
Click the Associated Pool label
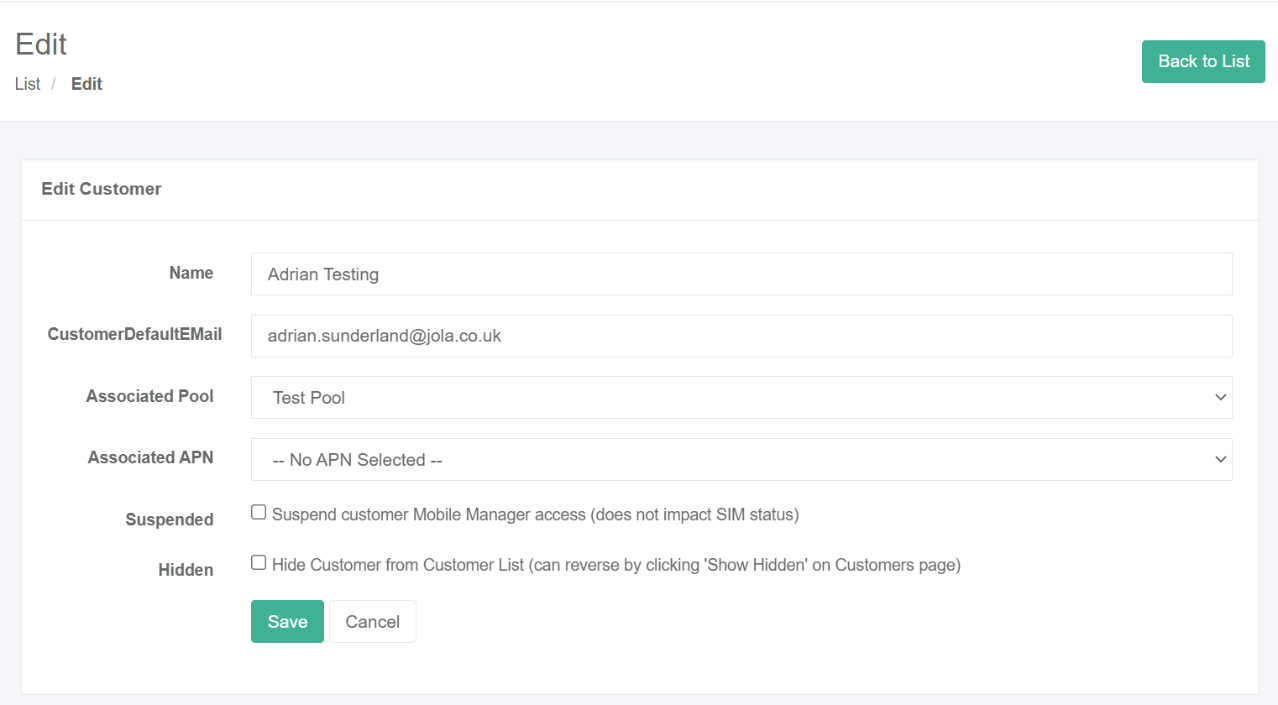(150, 396)
